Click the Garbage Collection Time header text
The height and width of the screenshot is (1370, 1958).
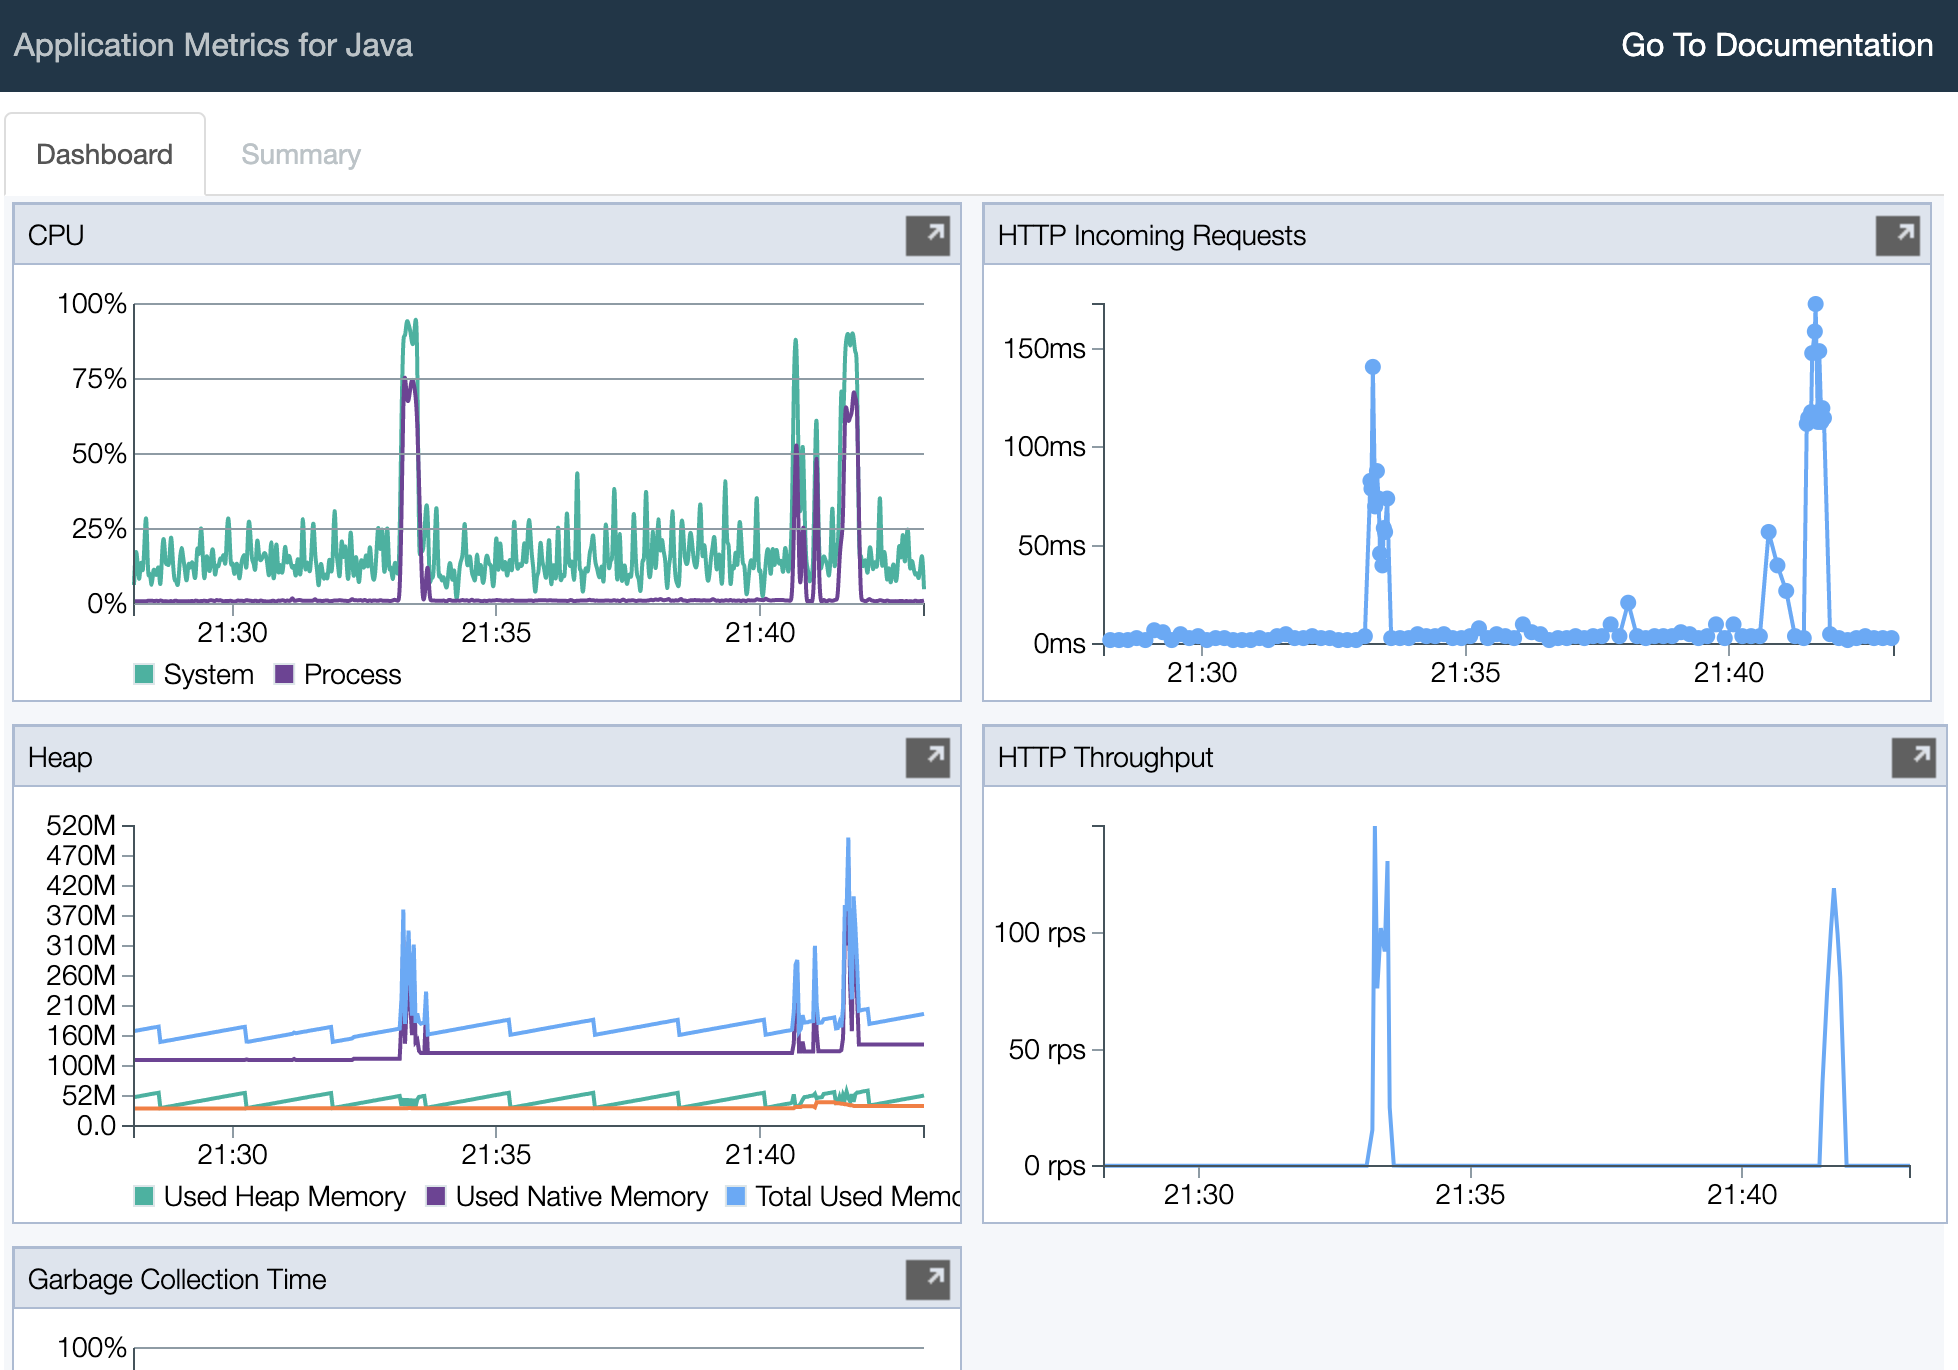coord(177,1279)
